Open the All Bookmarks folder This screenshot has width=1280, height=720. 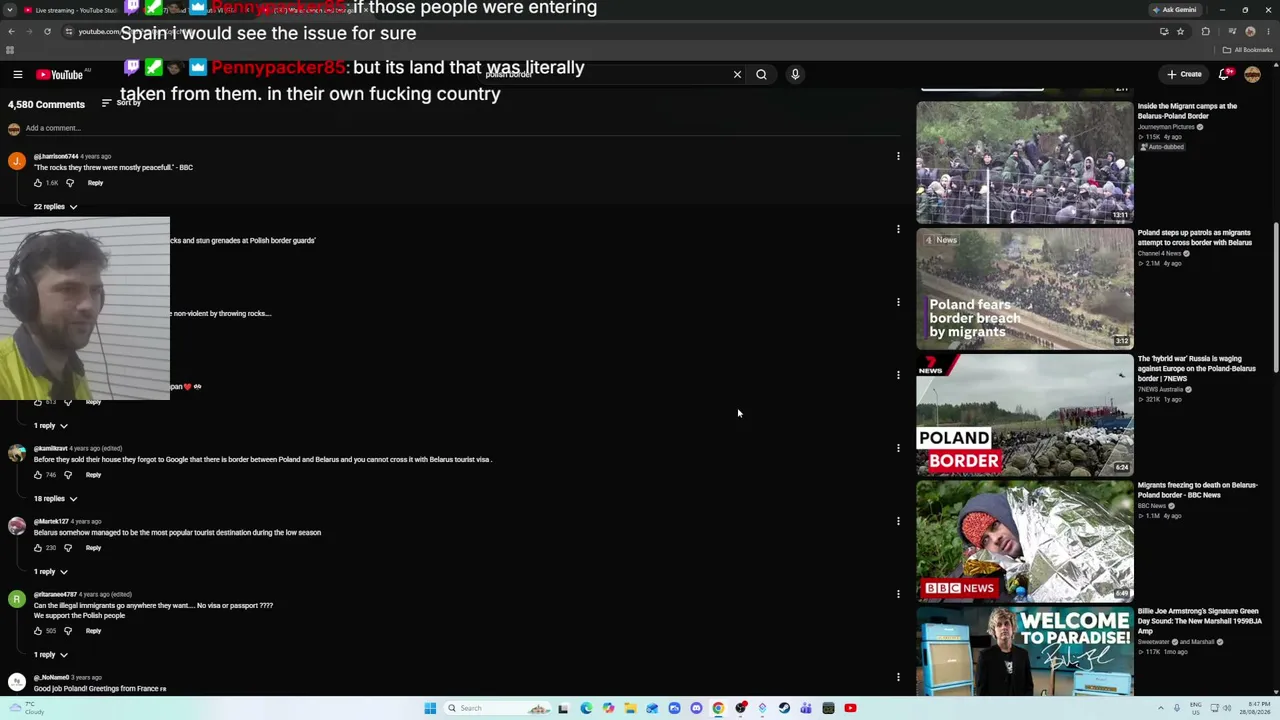pyautogui.click(x=1247, y=50)
